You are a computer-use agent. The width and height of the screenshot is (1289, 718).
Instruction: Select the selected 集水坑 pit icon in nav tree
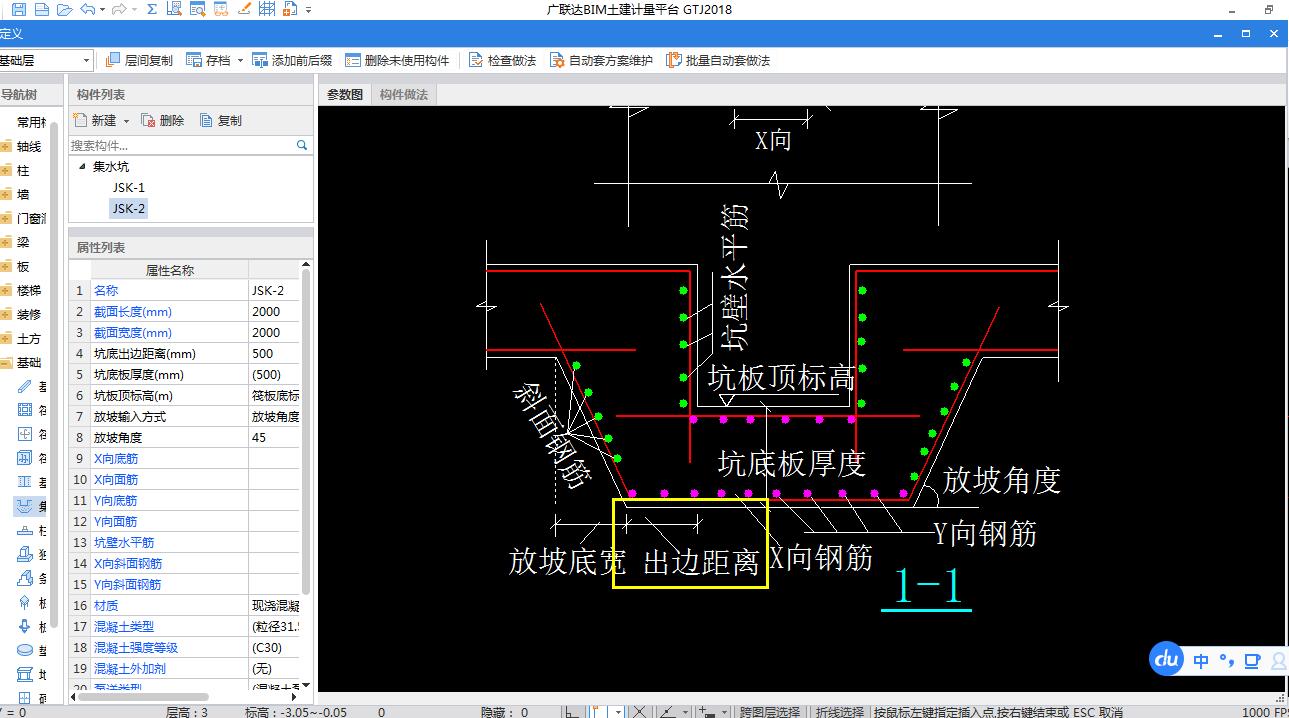coord(25,506)
